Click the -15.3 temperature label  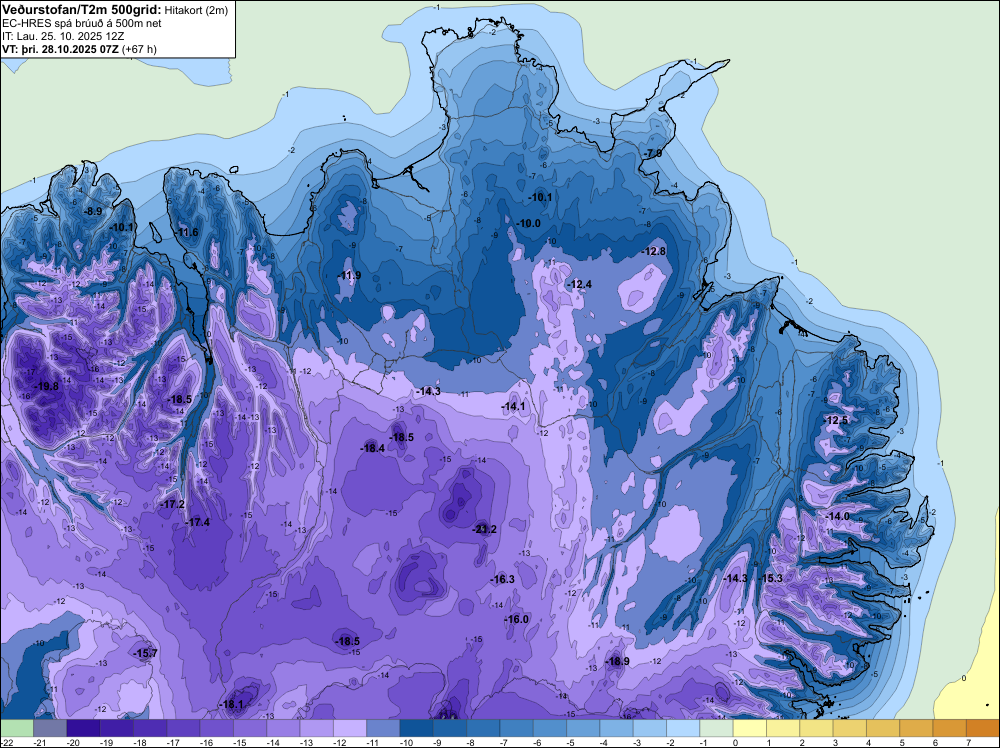tap(770, 578)
